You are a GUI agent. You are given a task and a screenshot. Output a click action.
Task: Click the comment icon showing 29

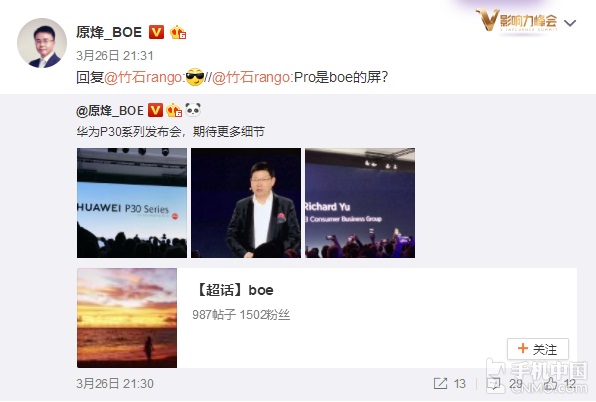point(494,383)
